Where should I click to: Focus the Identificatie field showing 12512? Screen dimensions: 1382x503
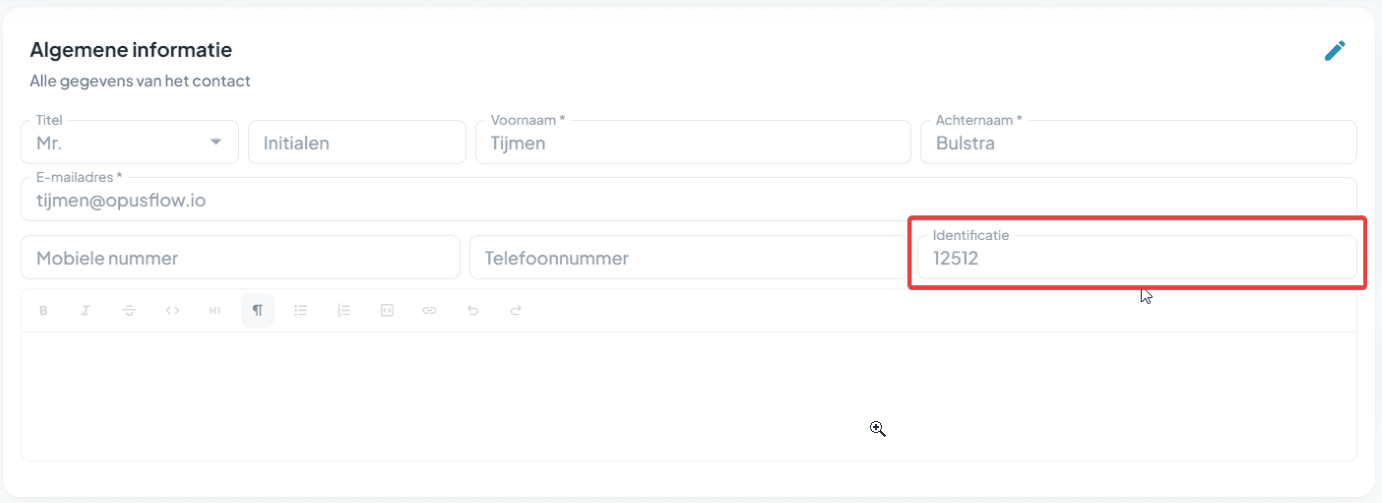click(1137, 258)
